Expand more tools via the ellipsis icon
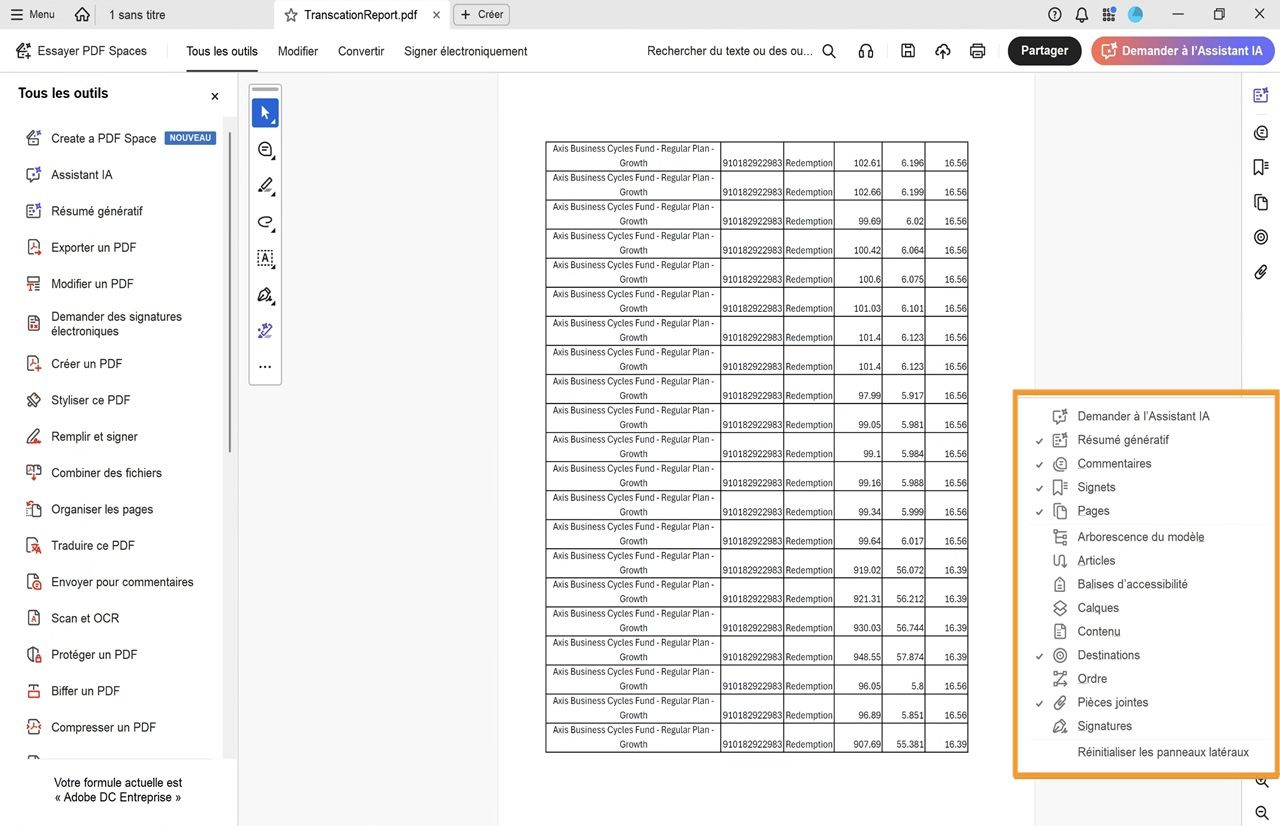Screen dimensions: 1280x826 click(x=265, y=366)
